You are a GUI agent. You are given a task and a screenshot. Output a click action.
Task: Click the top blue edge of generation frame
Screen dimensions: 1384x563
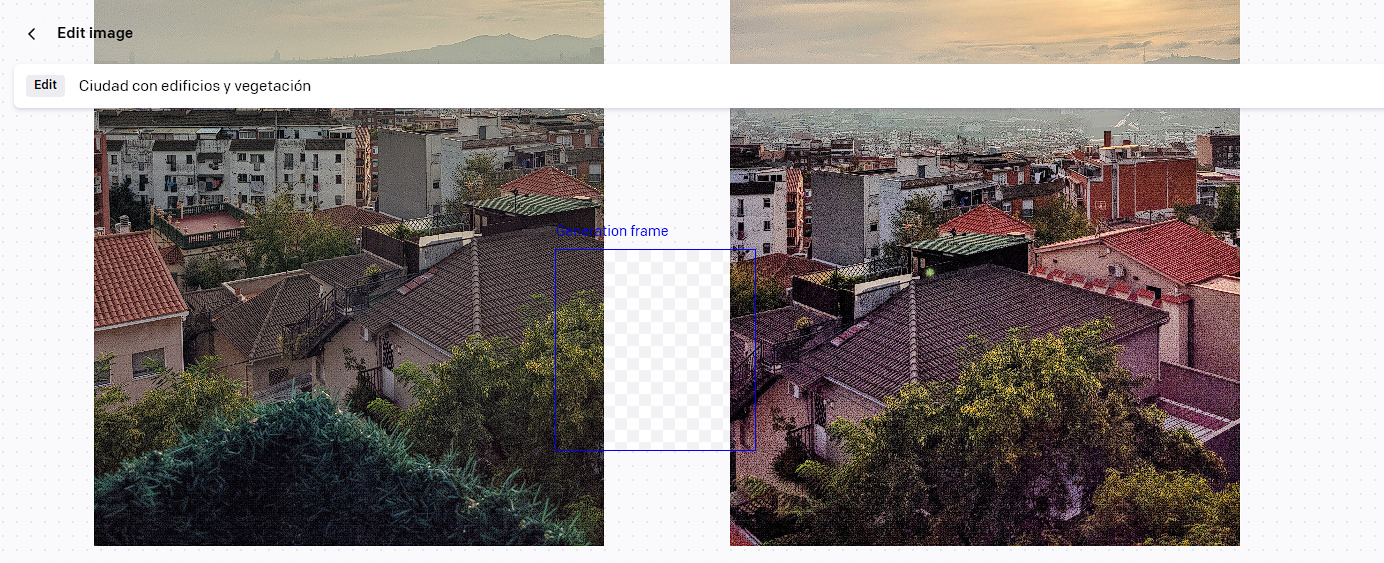click(x=668, y=249)
